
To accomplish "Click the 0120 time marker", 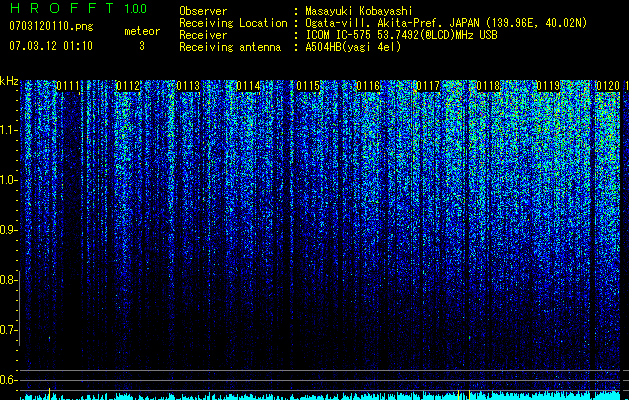I will point(608,86).
